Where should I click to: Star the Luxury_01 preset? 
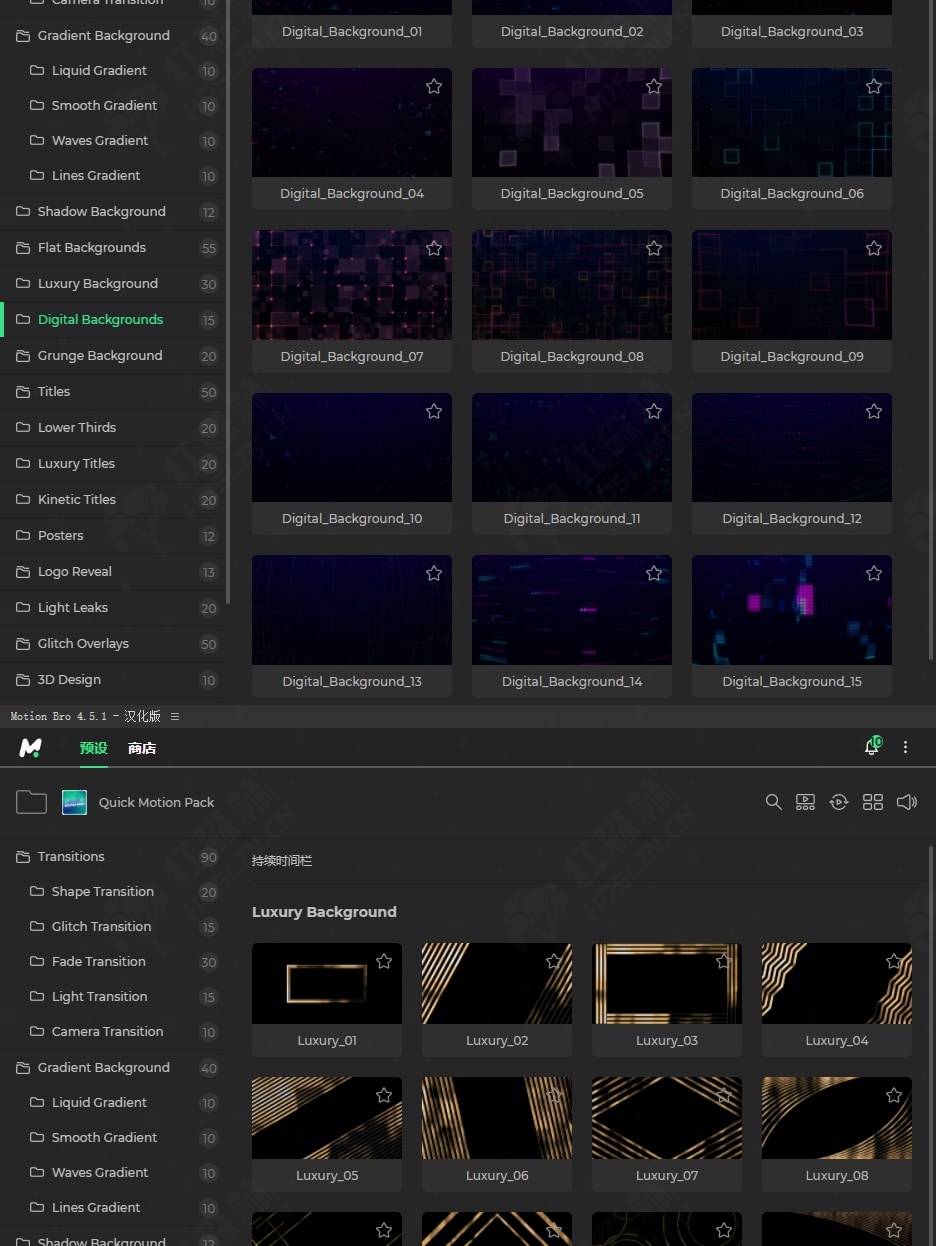384,961
